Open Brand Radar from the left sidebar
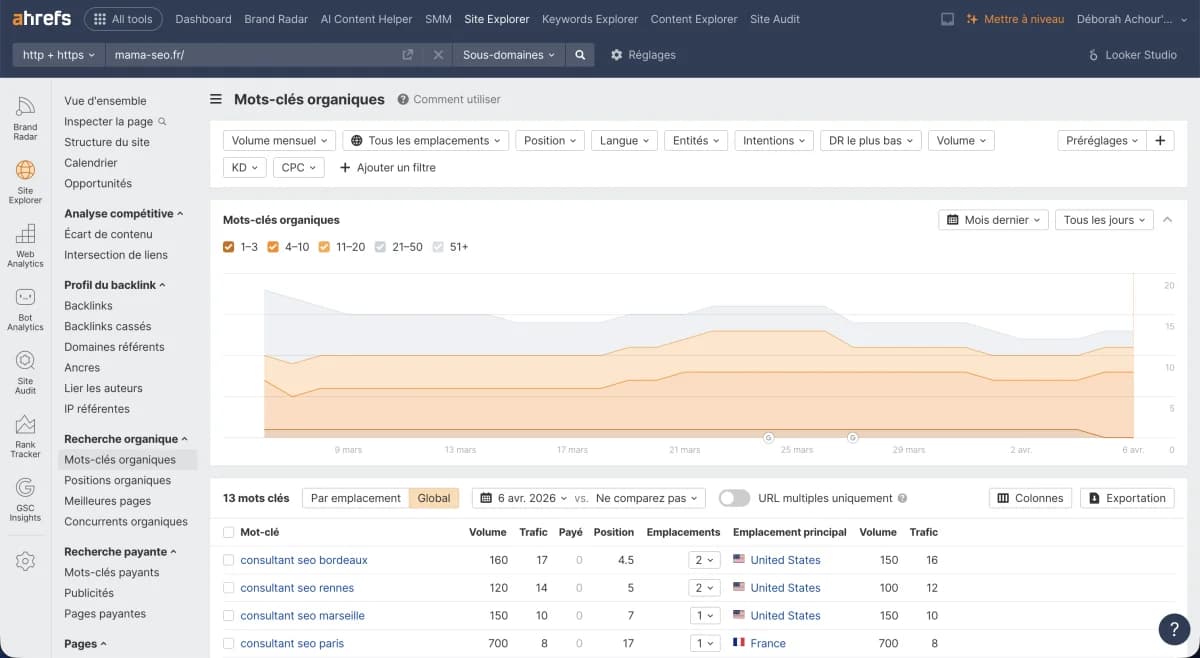The height and width of the screenshot is (658, 1200). (x=25, y=112)
